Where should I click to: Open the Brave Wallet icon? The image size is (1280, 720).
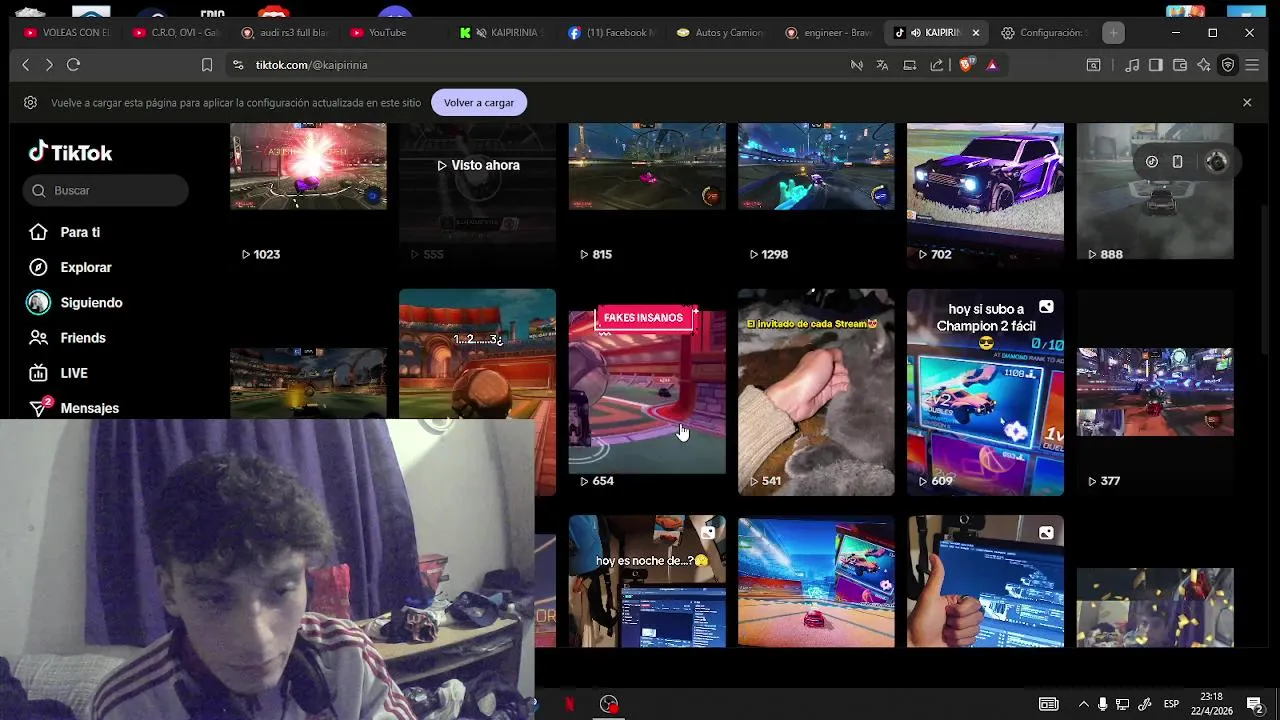[x=1180, y=65]
